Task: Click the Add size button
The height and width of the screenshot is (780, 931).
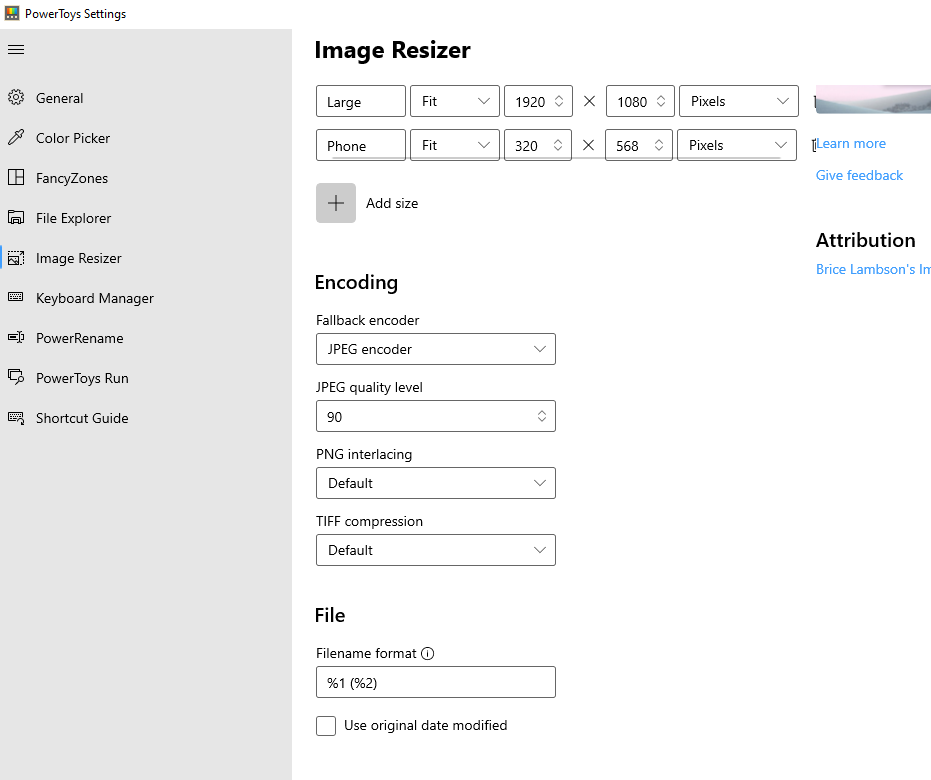Action: [x=335, y=202]
